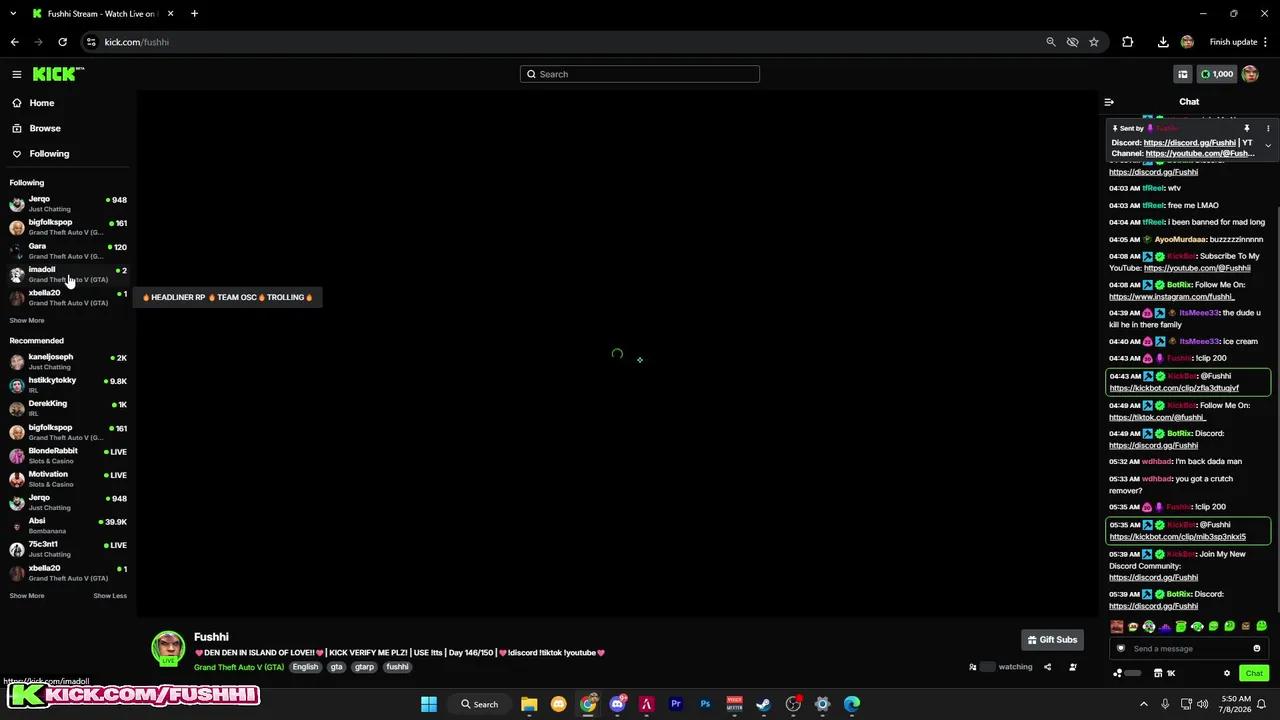
Task: Open the emoji picker in chat input
Action: pyautogui.click(x=1257, y=648)
